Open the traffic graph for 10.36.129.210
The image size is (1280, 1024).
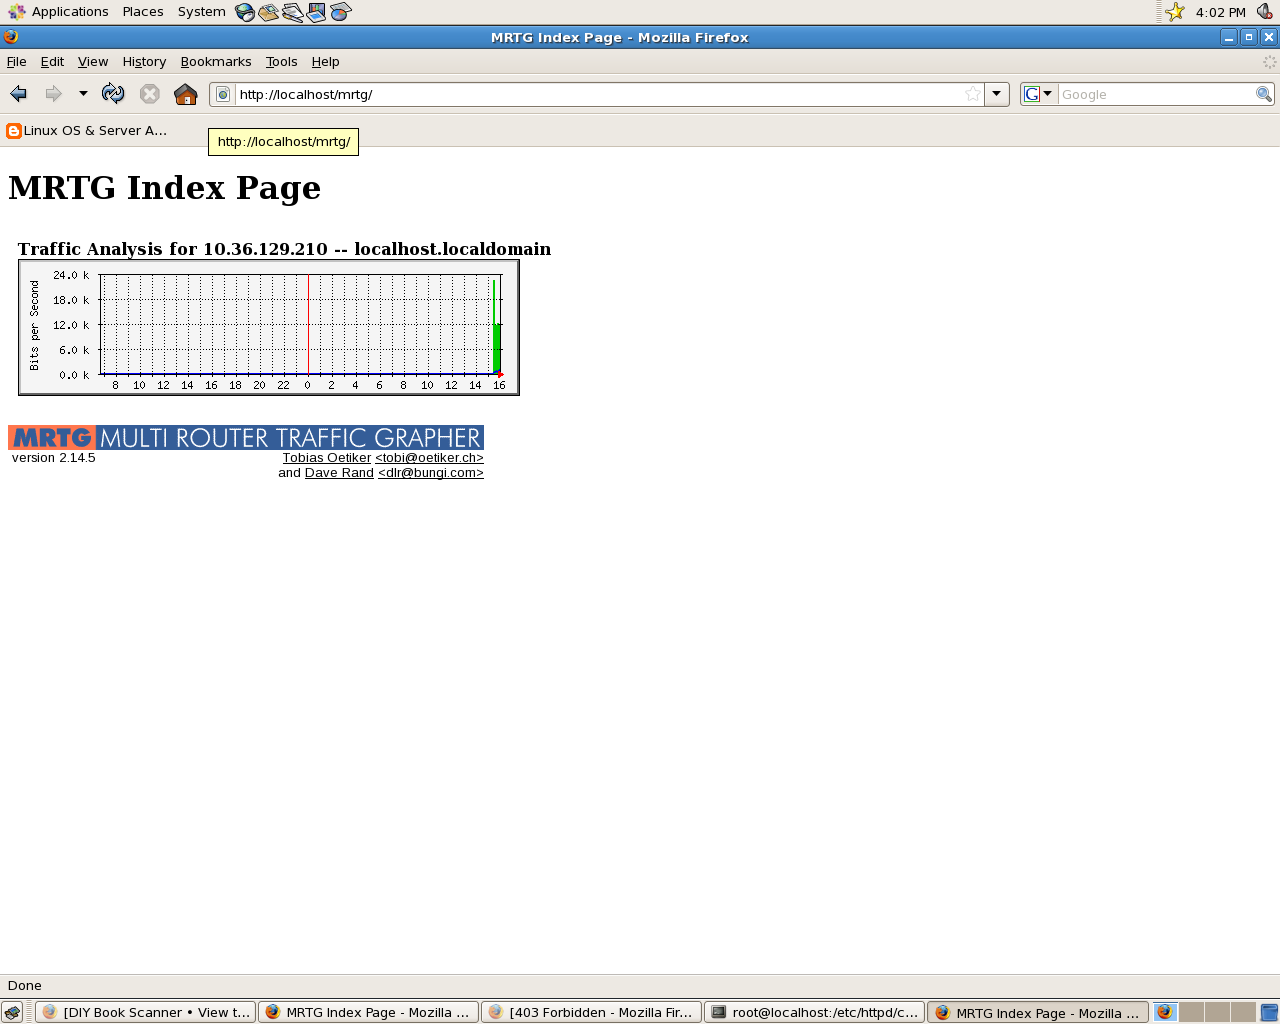point(269,328)
